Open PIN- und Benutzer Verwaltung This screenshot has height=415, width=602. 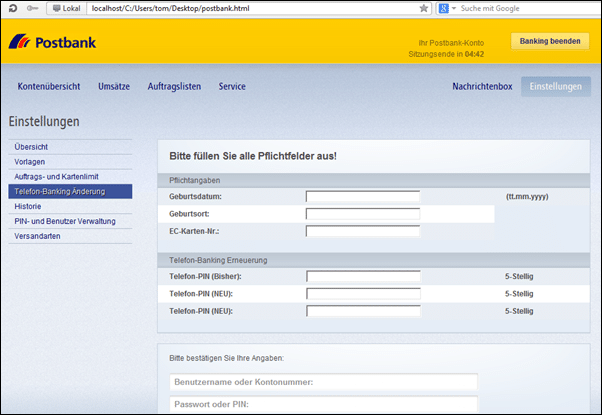(x=70, y=221)
